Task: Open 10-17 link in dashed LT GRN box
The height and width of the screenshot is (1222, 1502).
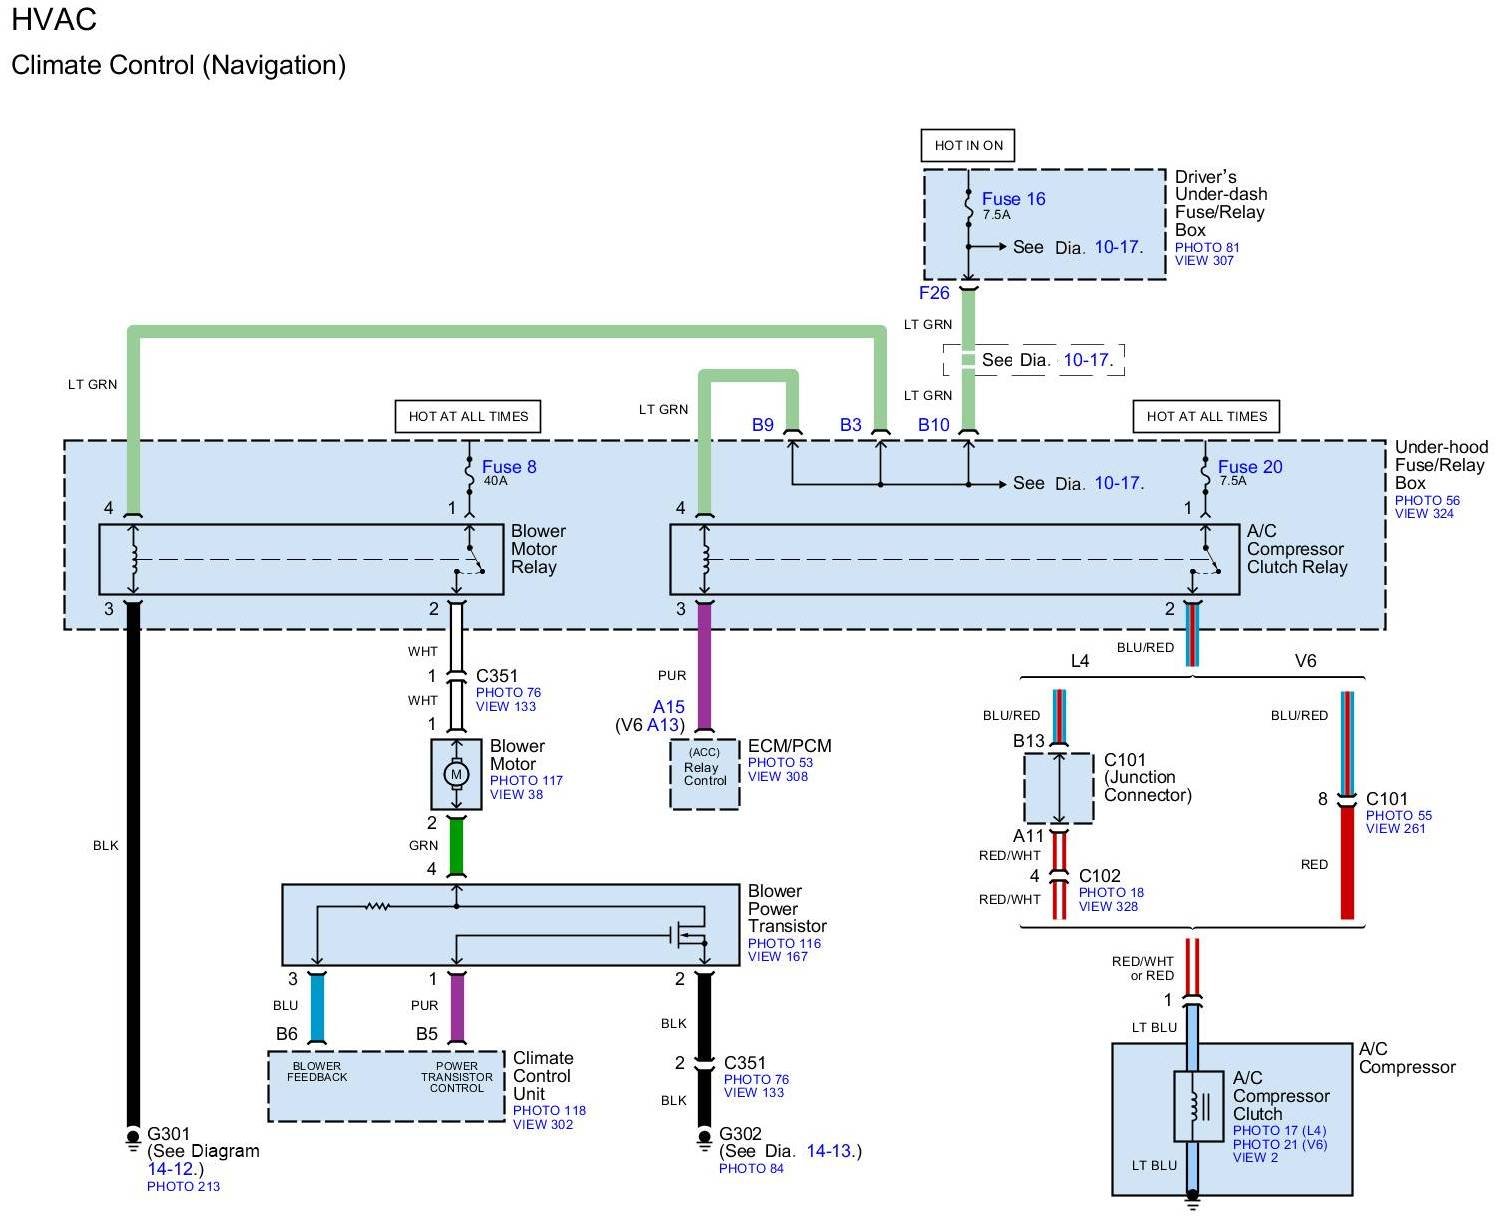Action: click(x=1087, y=360)
